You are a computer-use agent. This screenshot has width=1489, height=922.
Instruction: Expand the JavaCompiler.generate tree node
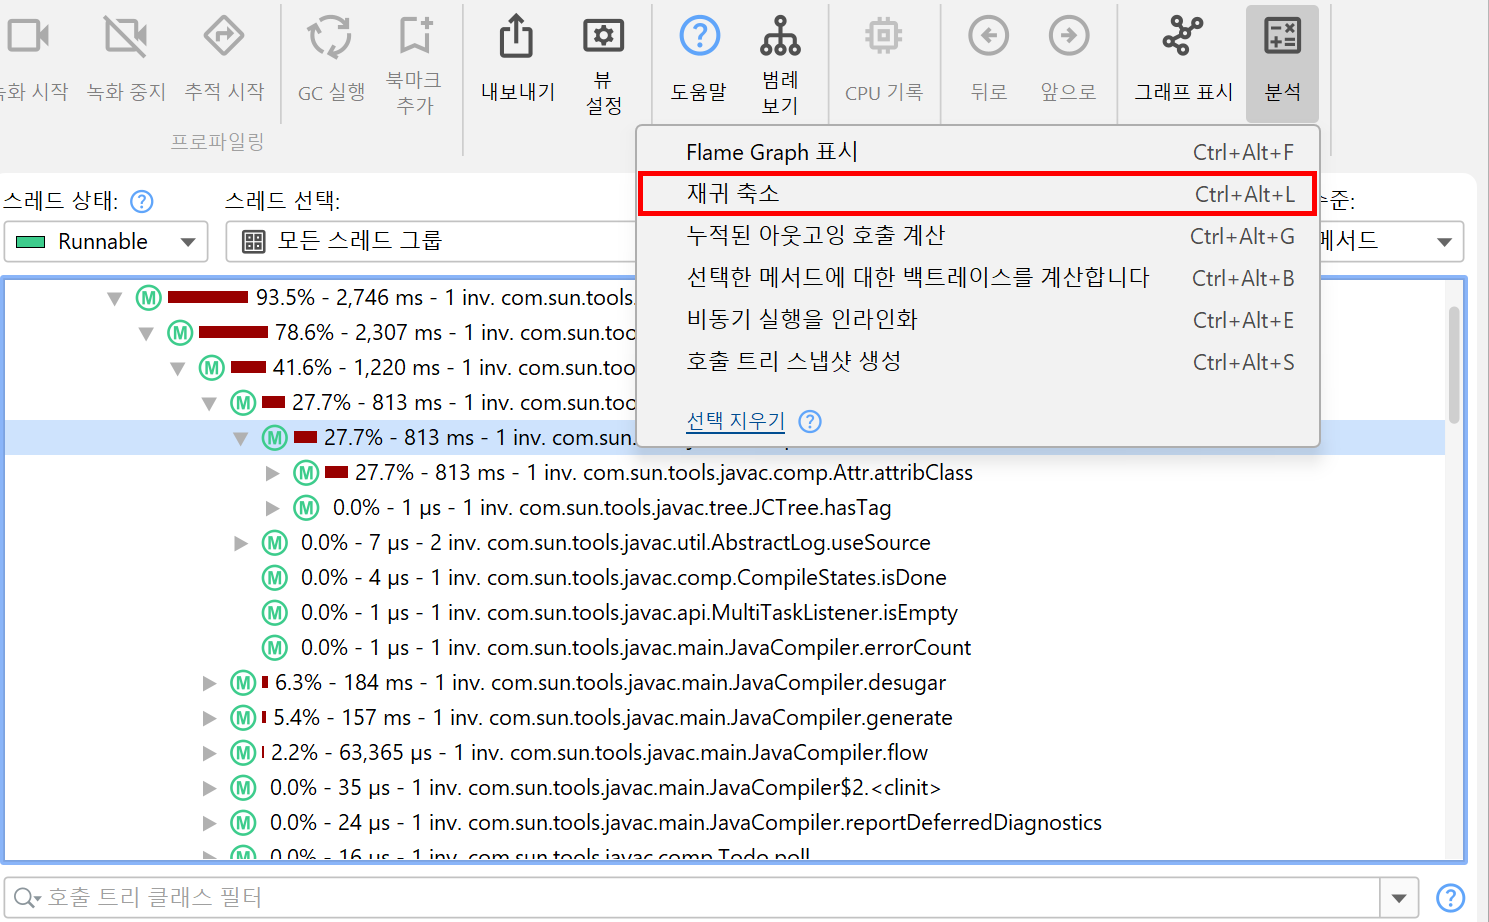209,718
